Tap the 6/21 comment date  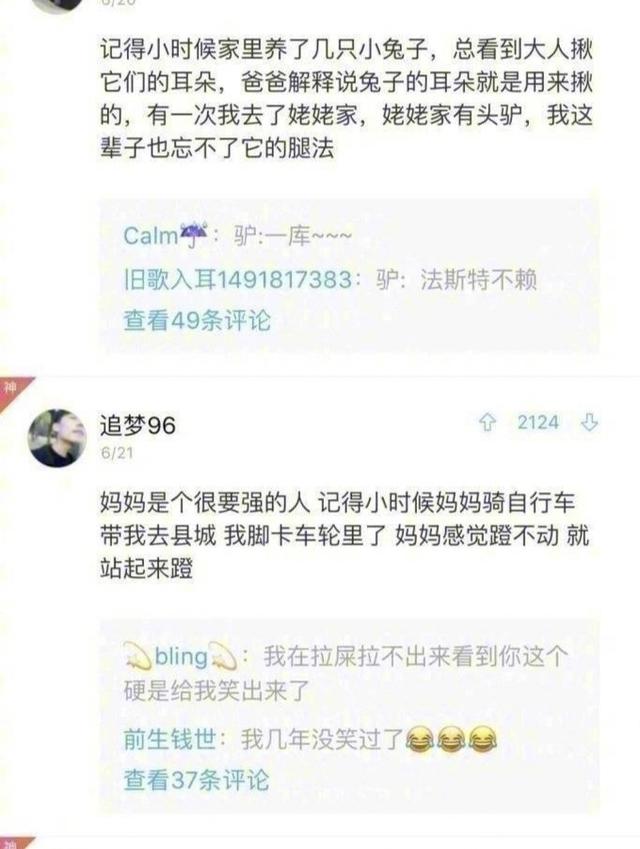(117, 453)
